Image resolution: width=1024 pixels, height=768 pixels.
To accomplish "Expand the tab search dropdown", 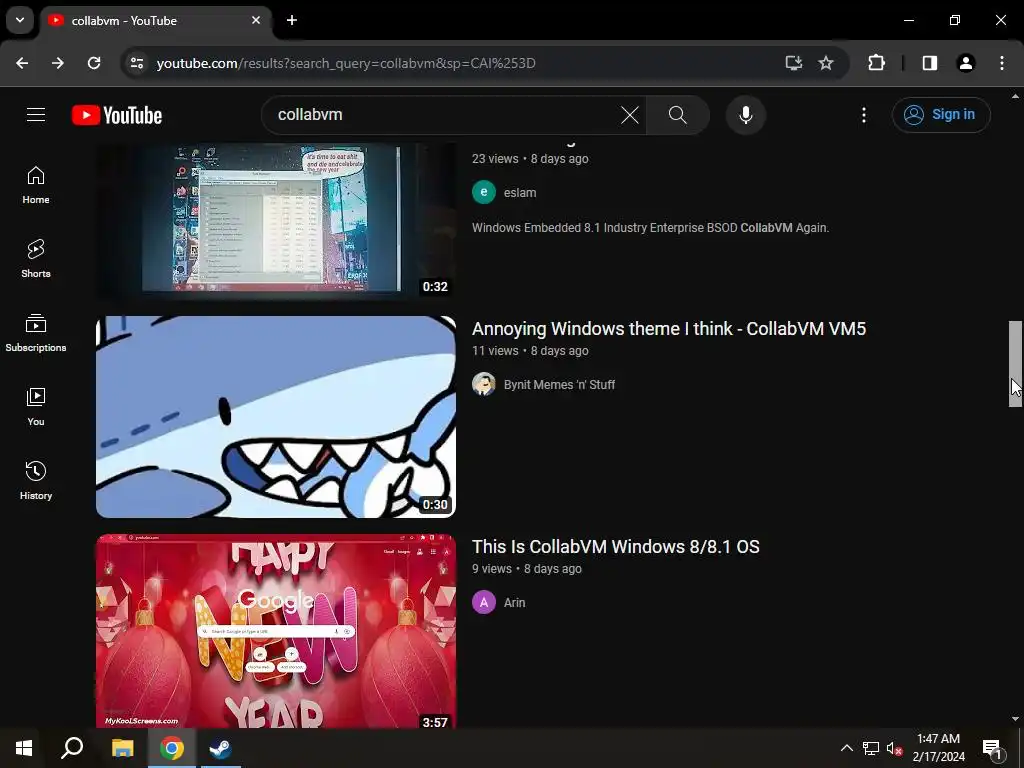I will point(20,20).
